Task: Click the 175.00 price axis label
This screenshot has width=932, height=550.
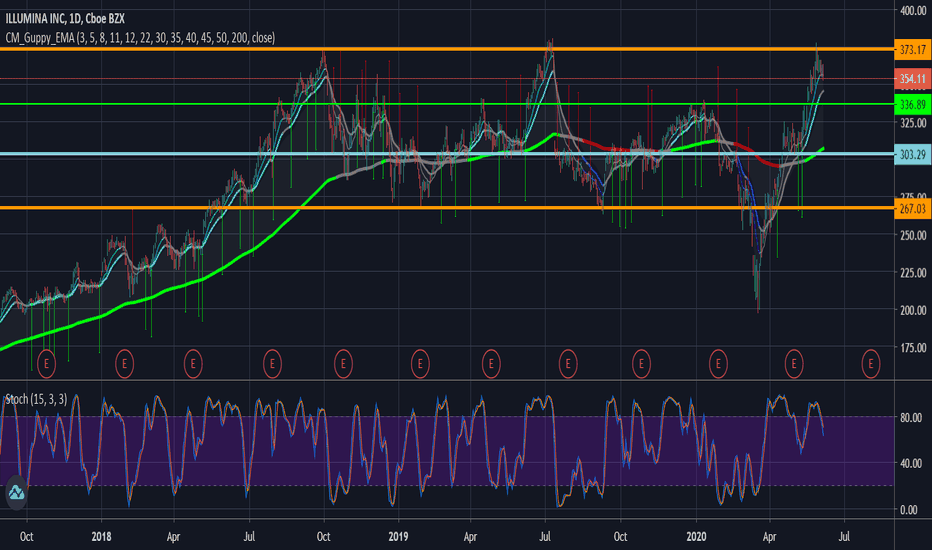Action: click(x=913, y=348)
